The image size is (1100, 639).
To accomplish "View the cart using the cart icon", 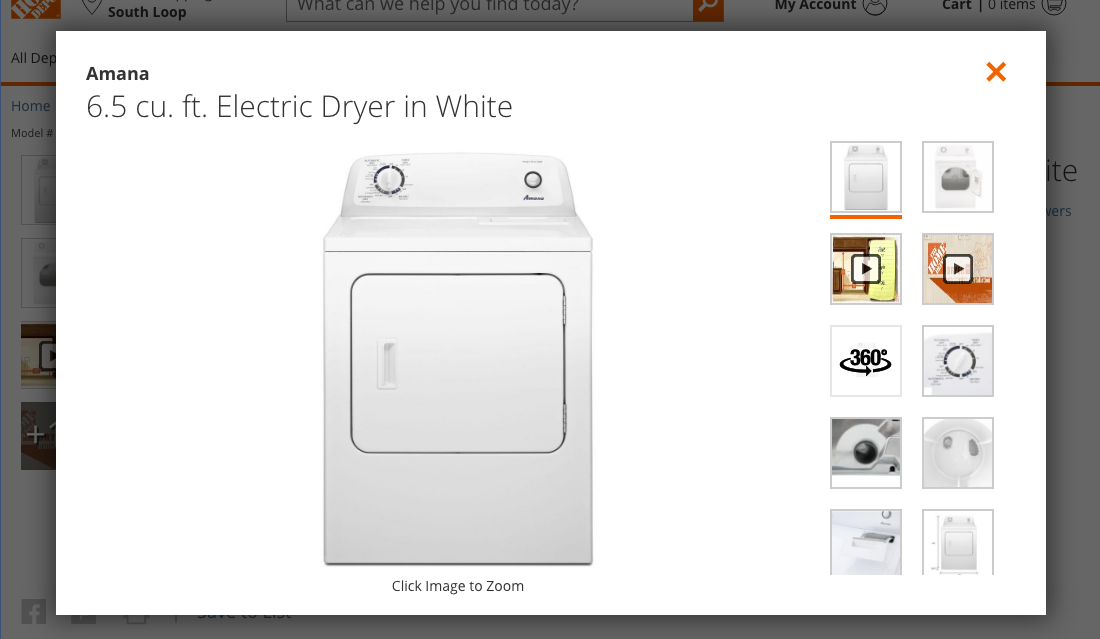I will [1053, 6].
